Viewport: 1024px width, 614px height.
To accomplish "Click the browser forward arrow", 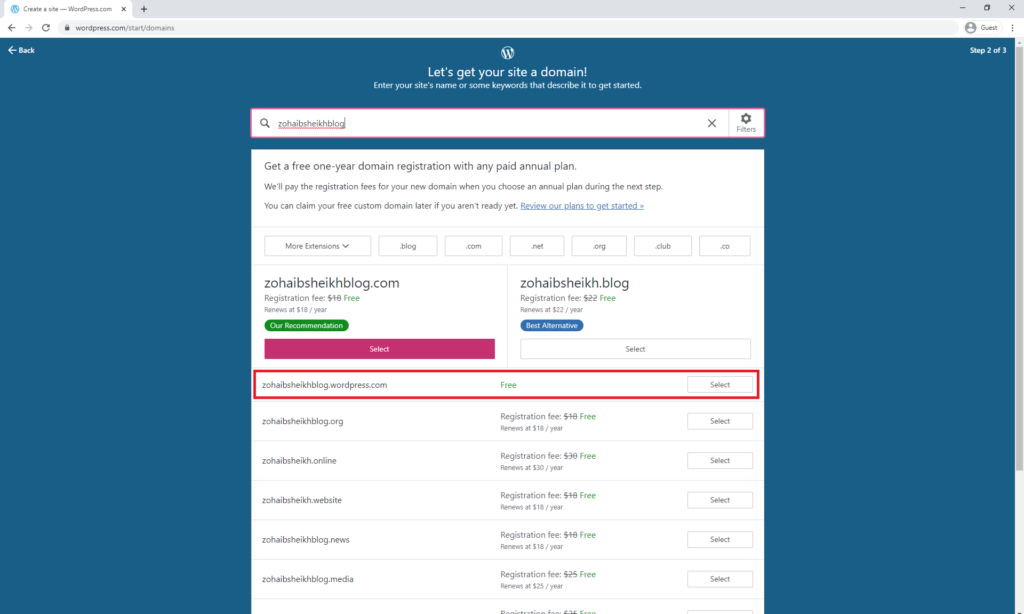I will pos(29,27).
